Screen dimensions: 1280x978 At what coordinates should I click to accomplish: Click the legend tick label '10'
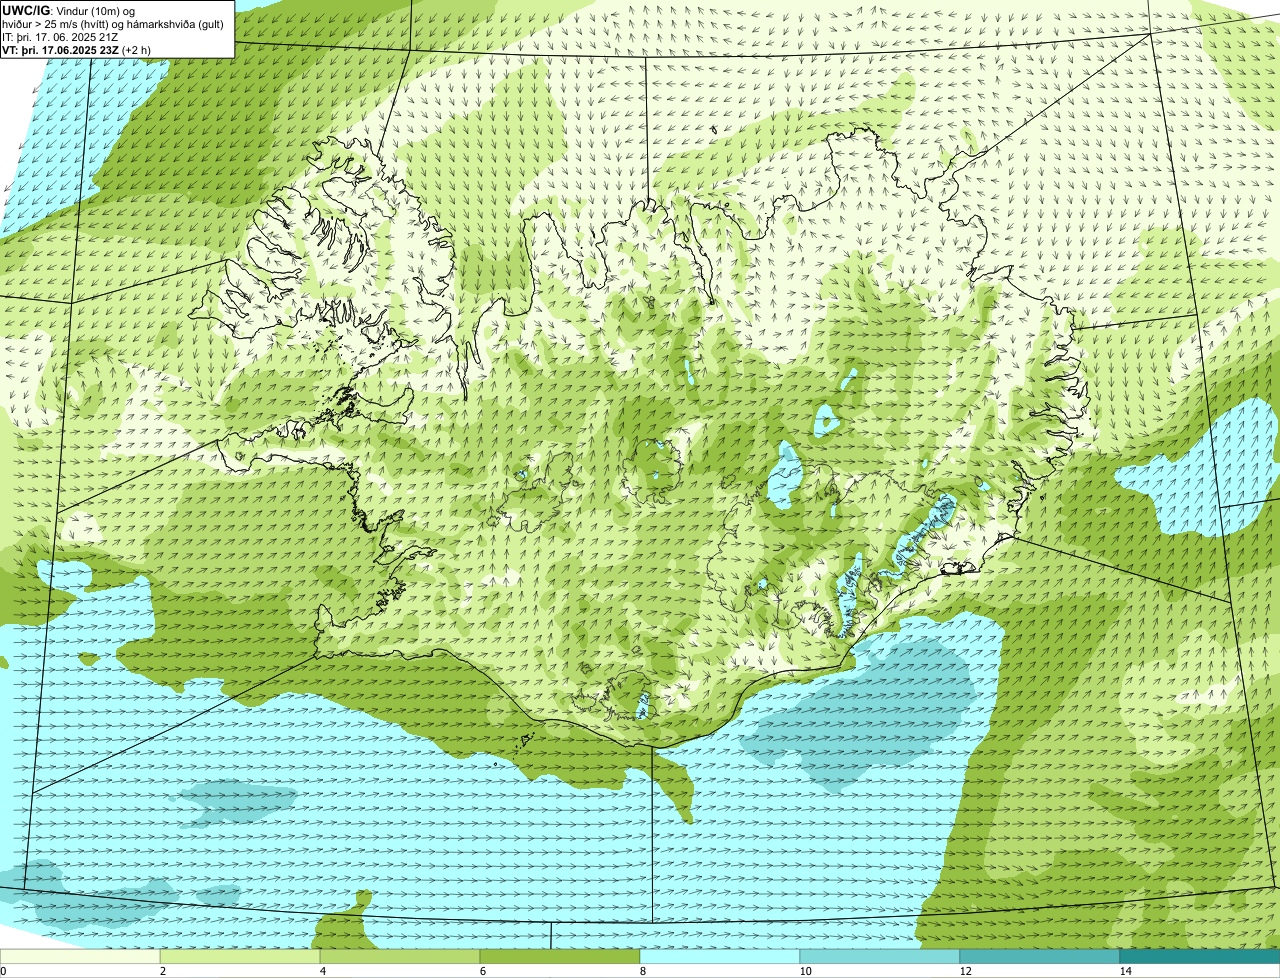(x=804, y=971)
